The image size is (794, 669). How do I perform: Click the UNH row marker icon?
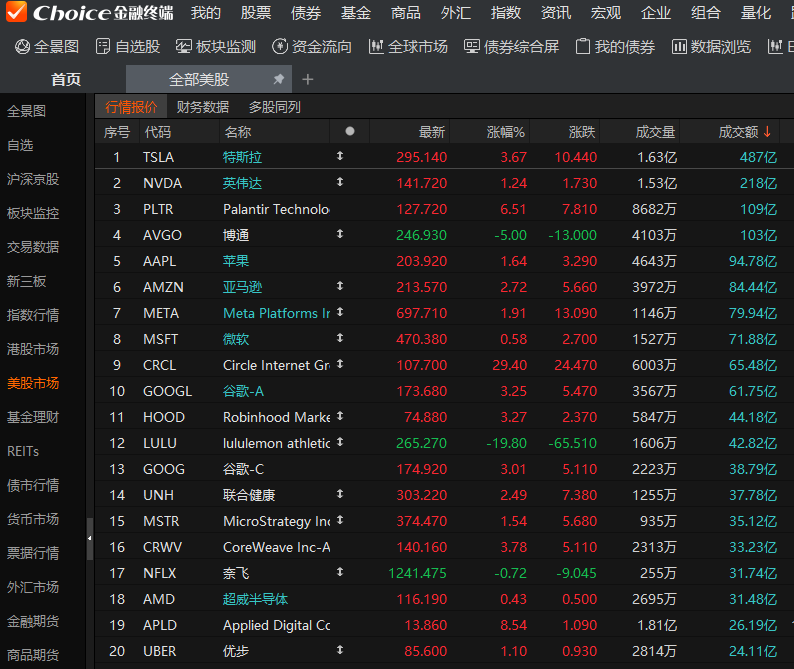click(340, 494)
